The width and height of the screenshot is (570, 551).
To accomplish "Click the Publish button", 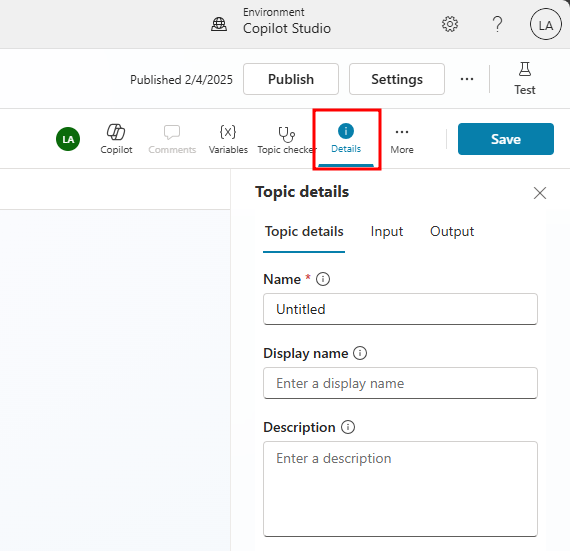I will point(291,79).
